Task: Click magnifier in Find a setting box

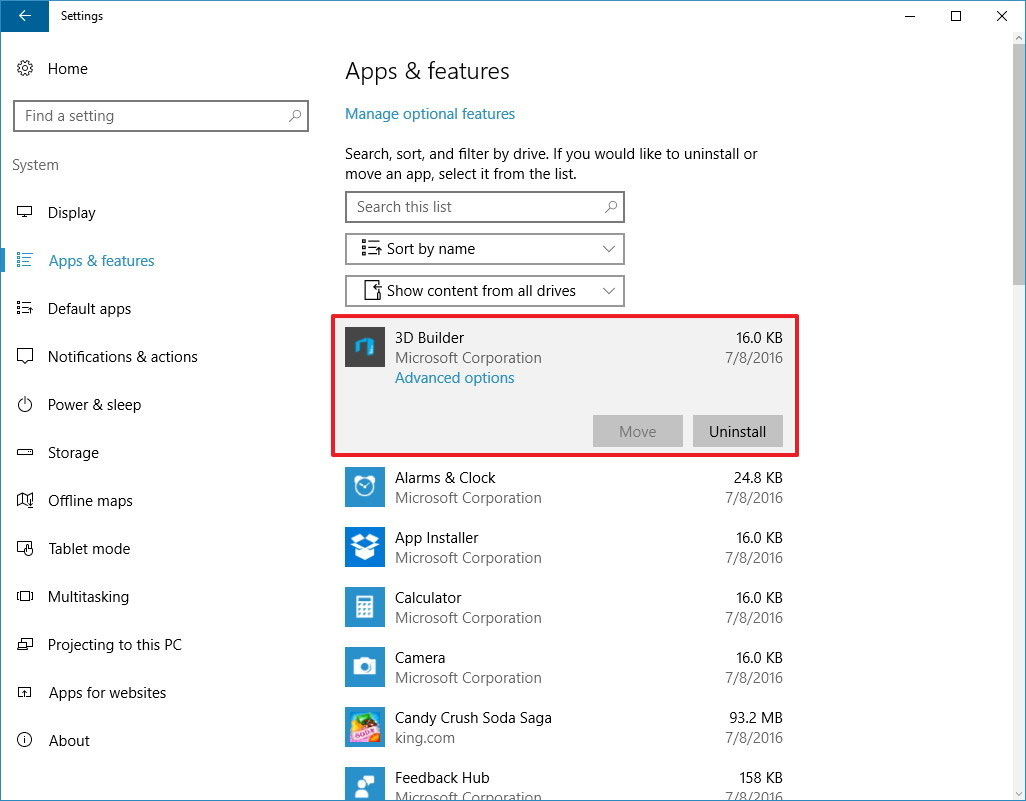Action: pyautogui.click(x=294, y=116)
